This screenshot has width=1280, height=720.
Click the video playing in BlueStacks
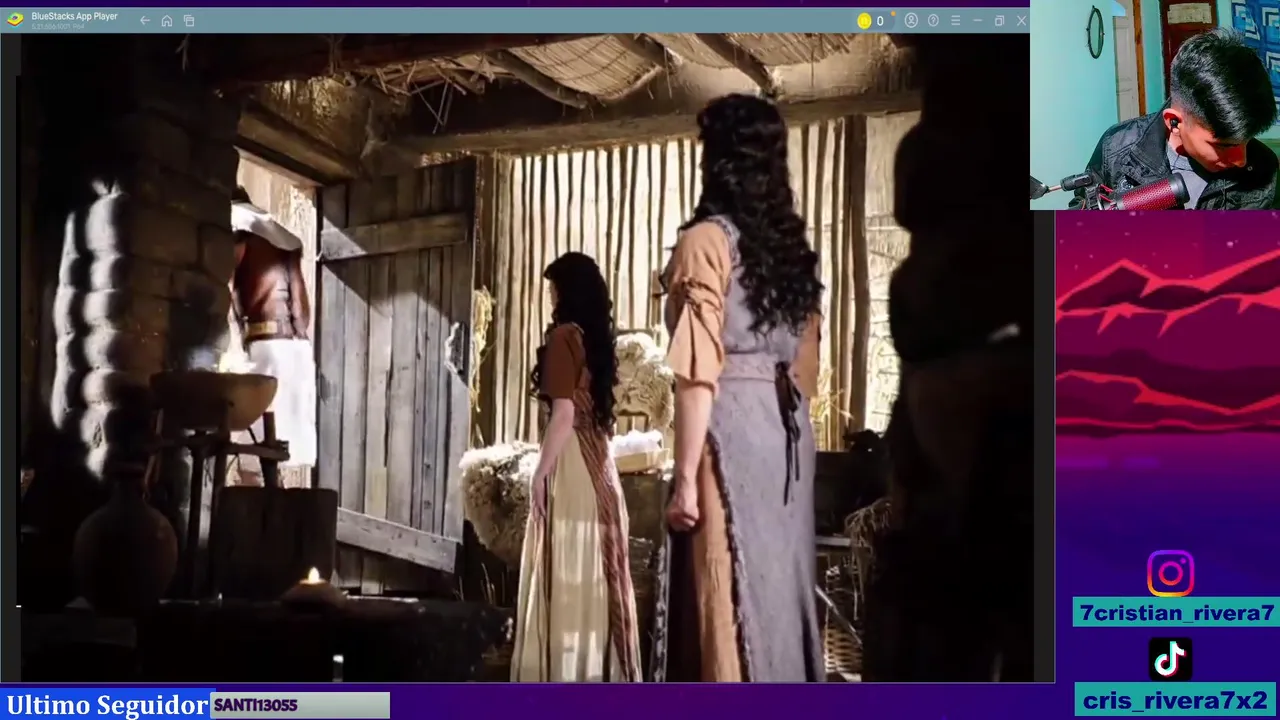525,358
